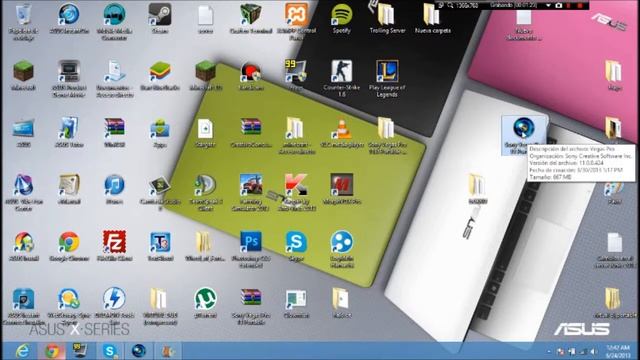Open the TeamSpeak 3 Client shortcut
Image resolution: width=640 pixels, height=360 pixels.
[205, 186]
